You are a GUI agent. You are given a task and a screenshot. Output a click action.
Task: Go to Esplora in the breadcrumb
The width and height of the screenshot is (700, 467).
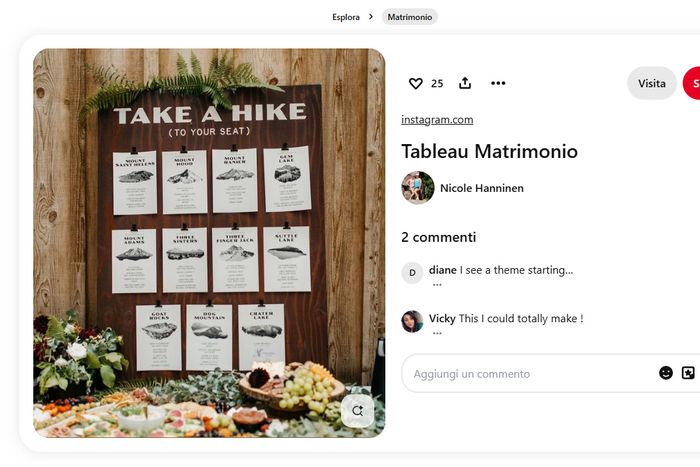click(346, 17)
